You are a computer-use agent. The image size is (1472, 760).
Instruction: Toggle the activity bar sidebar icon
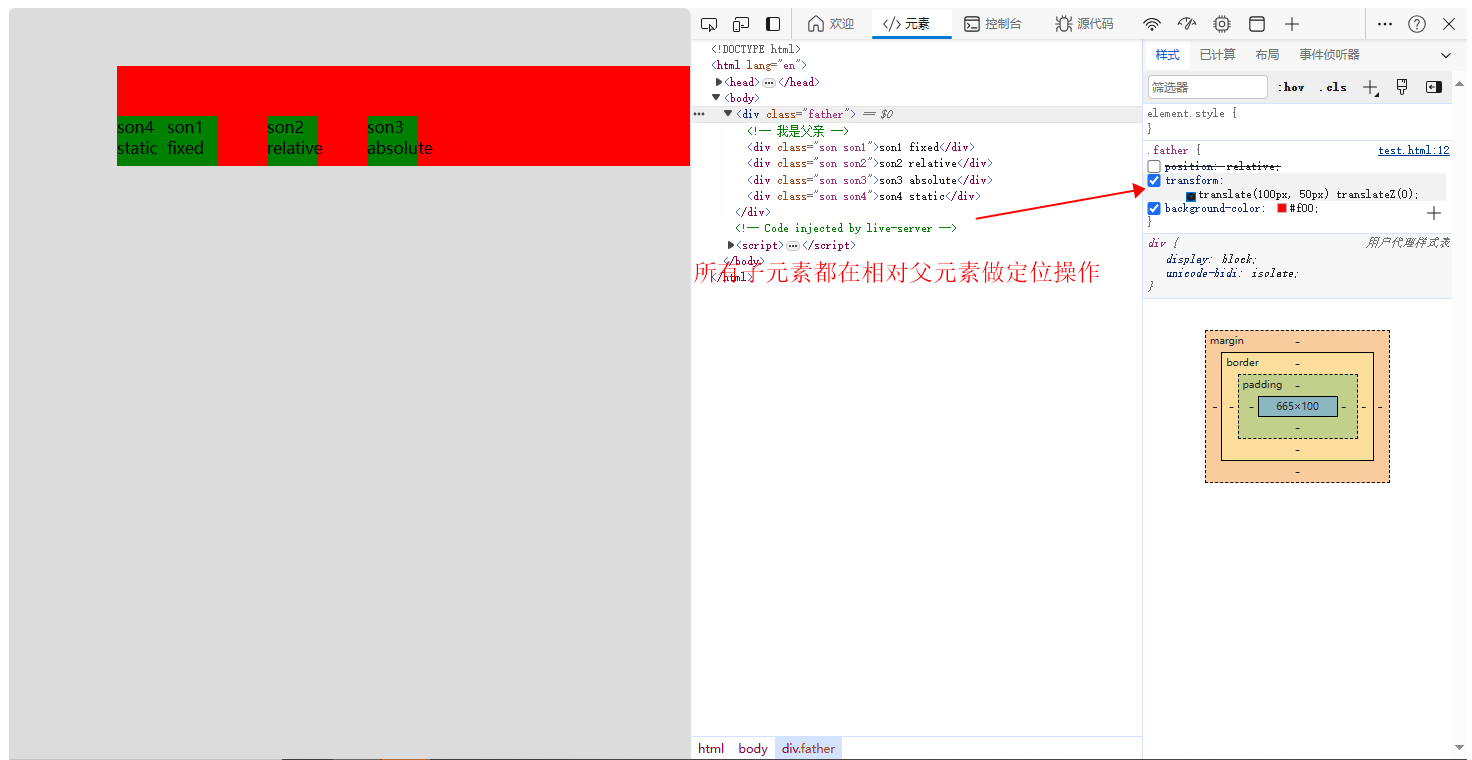click(773, 24)
